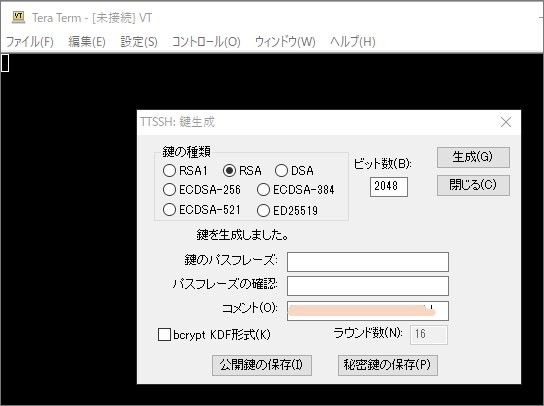
Task: Close the TTSSH 鍵生成 dialog with X
Action: pos(506,122)
